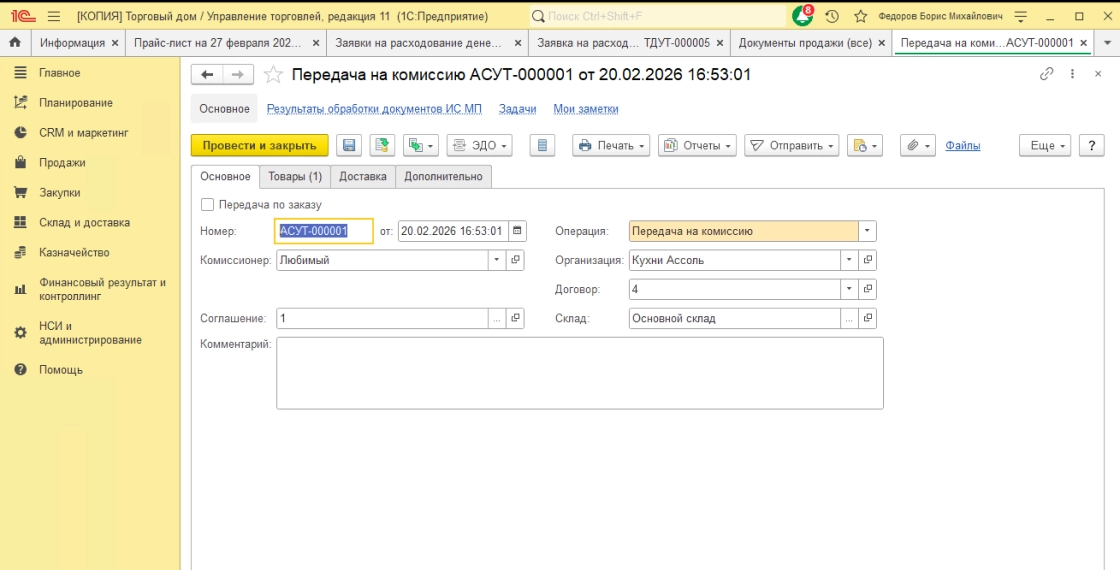
Task: Open form more actions vertical dots
Action: pos(1072,74)
